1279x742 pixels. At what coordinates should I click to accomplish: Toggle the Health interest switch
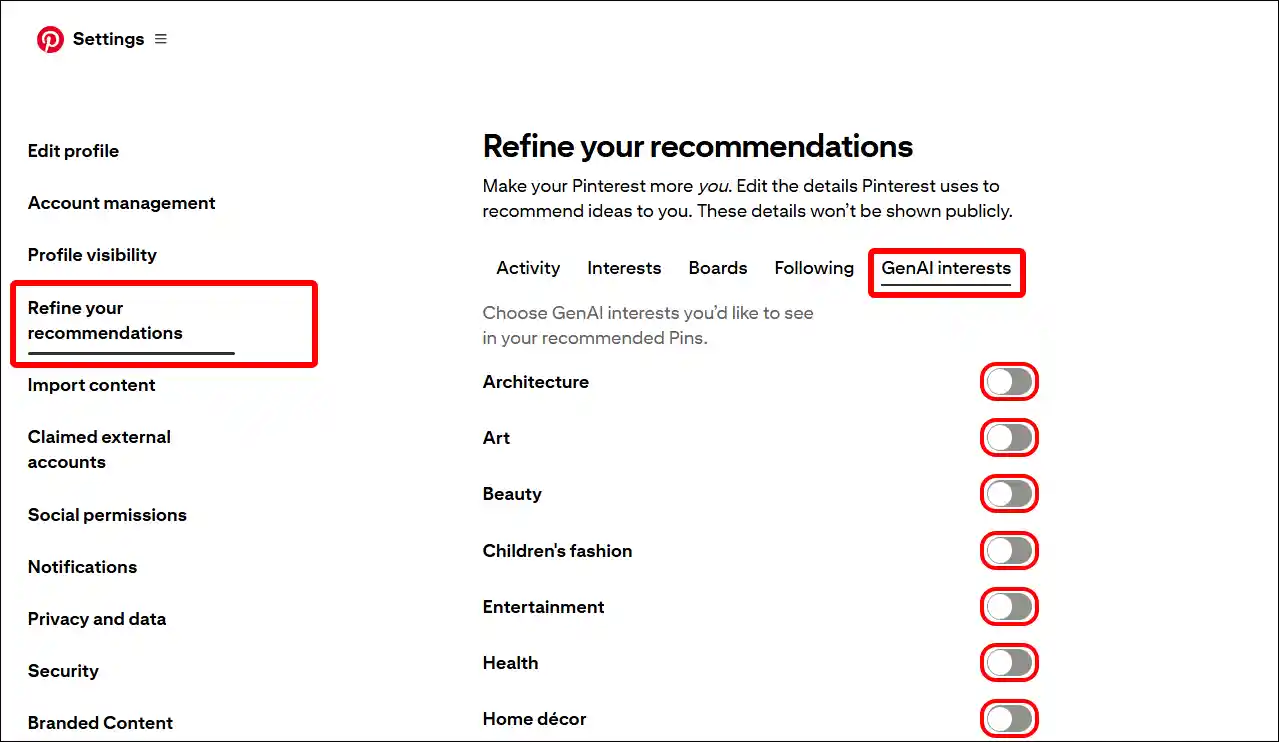point(1008,663)
